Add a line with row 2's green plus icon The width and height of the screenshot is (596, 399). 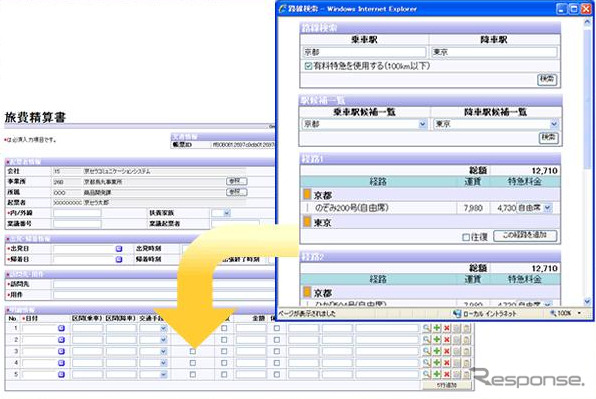tap(437, 340)
